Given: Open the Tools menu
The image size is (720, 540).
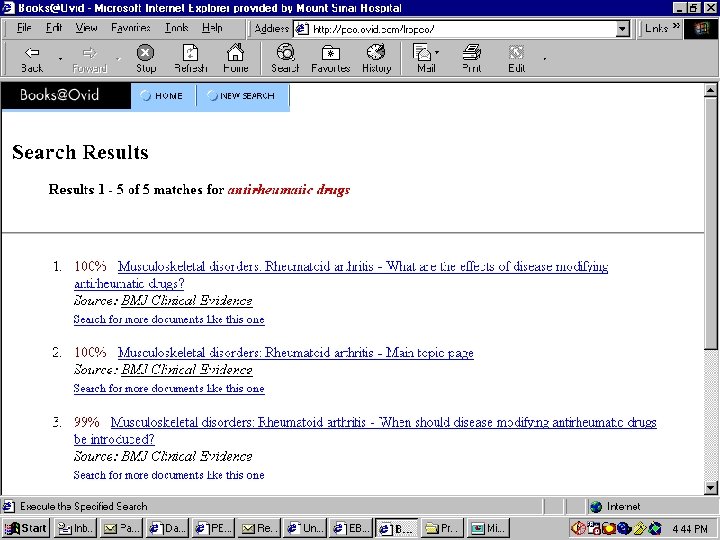Looking at the screenshot, I should pos(176,28).
